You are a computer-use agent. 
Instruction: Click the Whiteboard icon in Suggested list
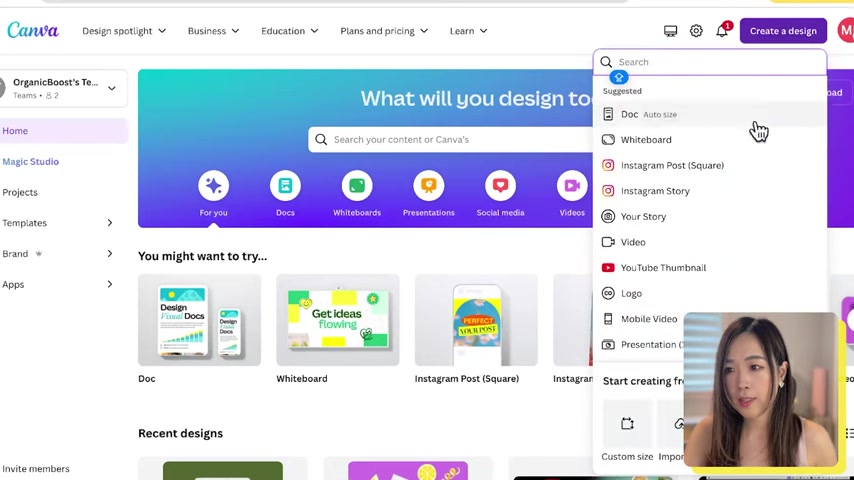pos(608,139)
